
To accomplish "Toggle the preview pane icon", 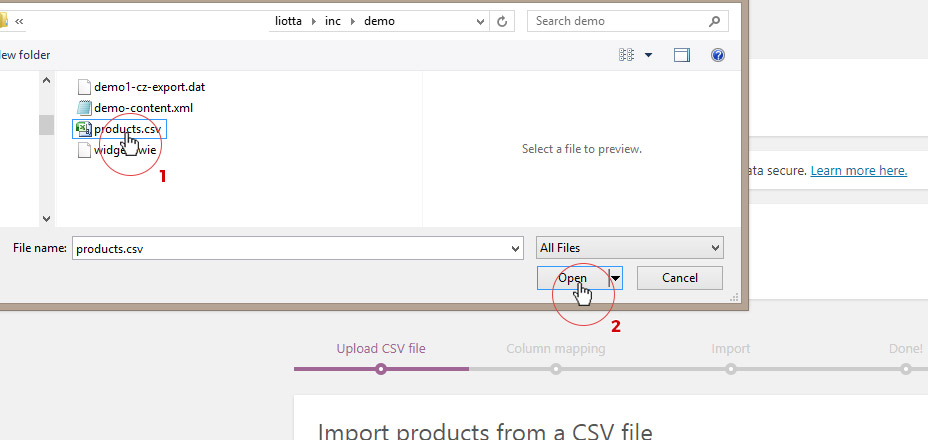I will point(682,55).
